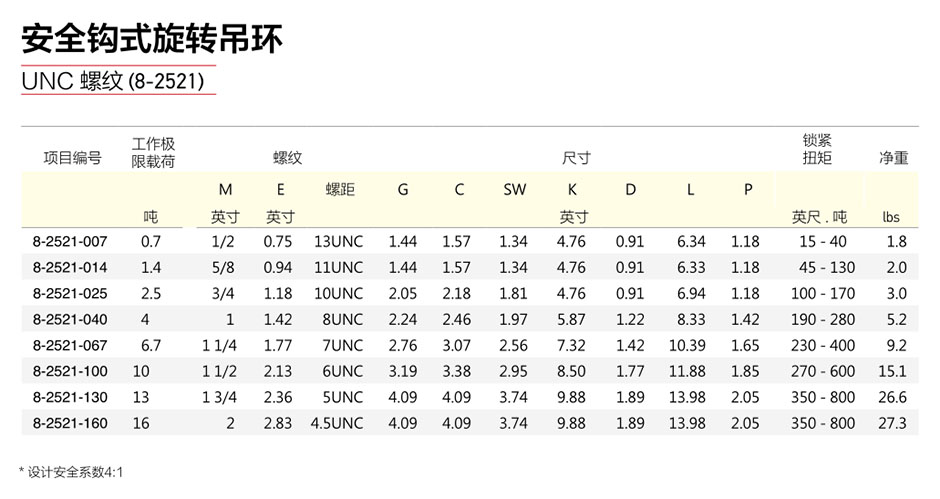Click item number 8-2521-014
Screen dimensions: 940x499
click(70, 267)
